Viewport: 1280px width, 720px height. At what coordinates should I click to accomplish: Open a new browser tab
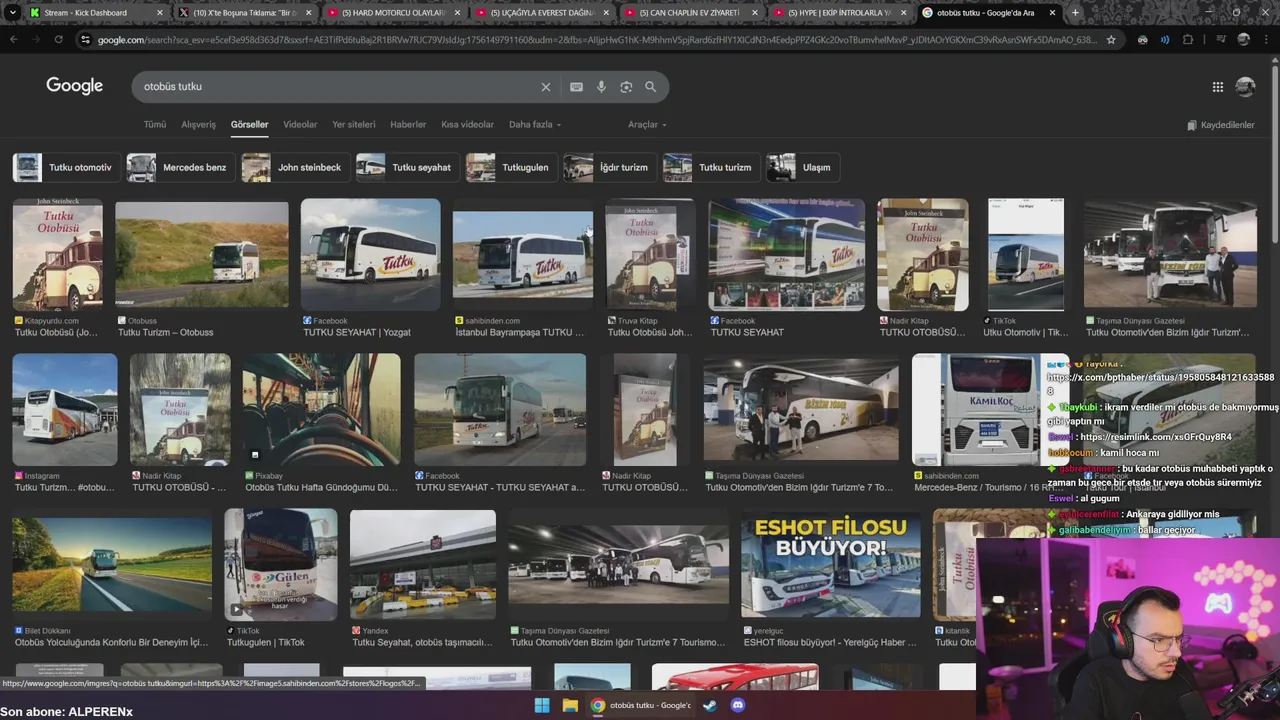[x=1075, y=13]
